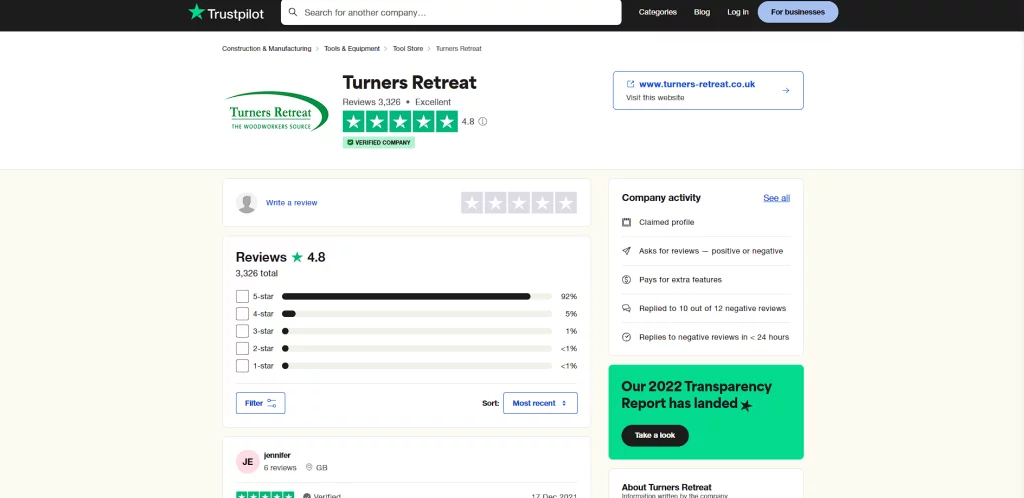This screenshot has height=498, width=1024.
Task: Select the fifth star in review rating
Action: pyautogui.click(x=566, y=203)
